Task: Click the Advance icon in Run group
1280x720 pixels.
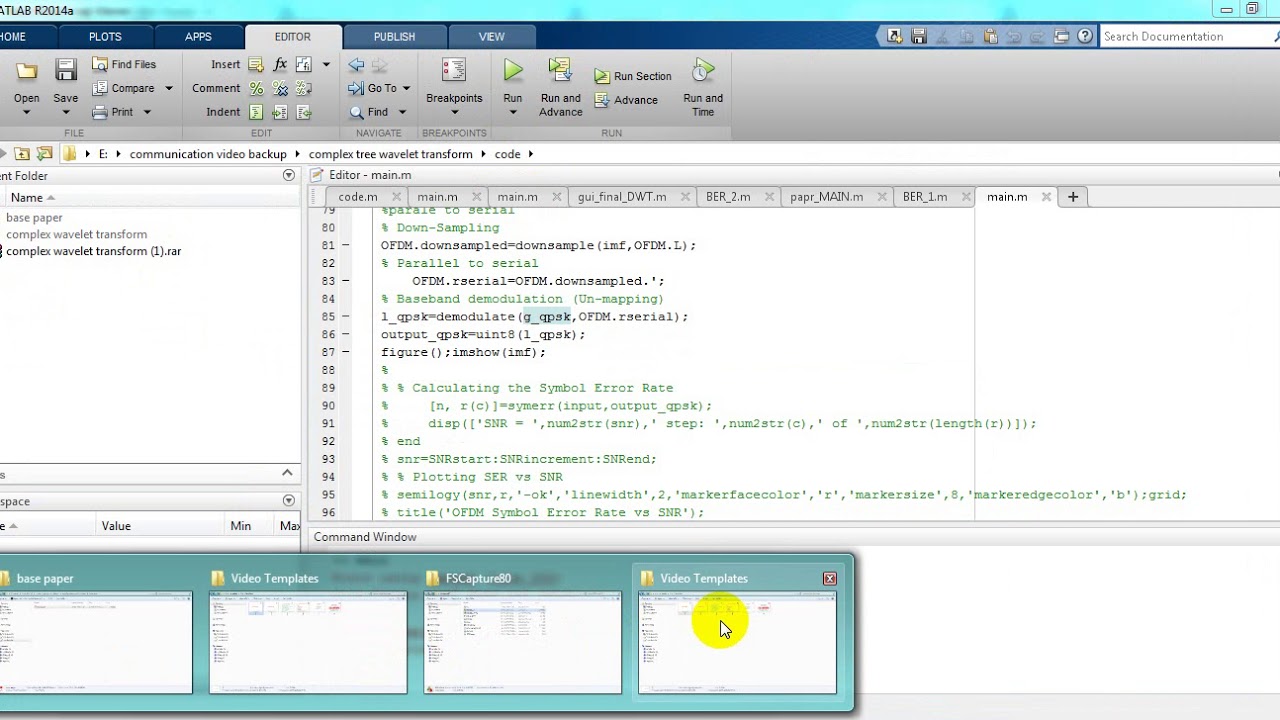Action: pyautogui.click(x=602, y=100)
